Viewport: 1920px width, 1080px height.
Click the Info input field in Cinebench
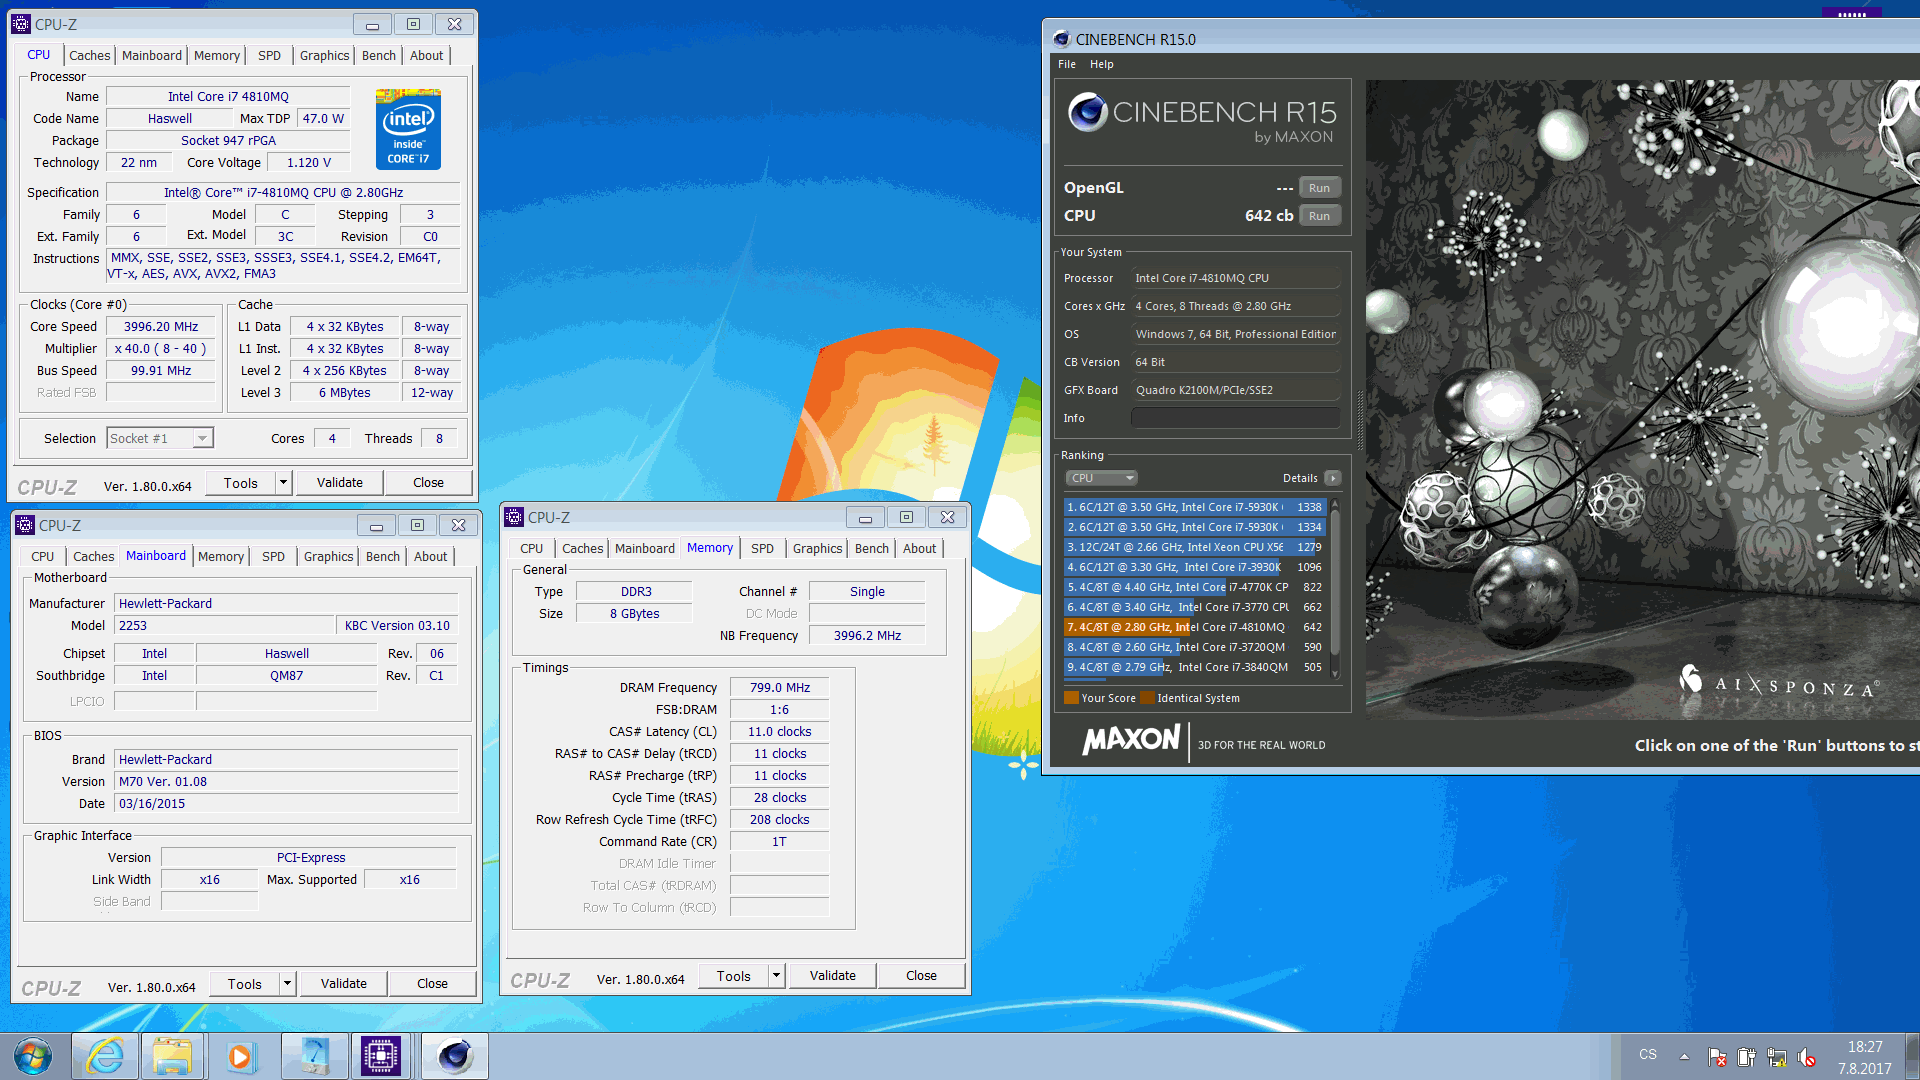1235,418
